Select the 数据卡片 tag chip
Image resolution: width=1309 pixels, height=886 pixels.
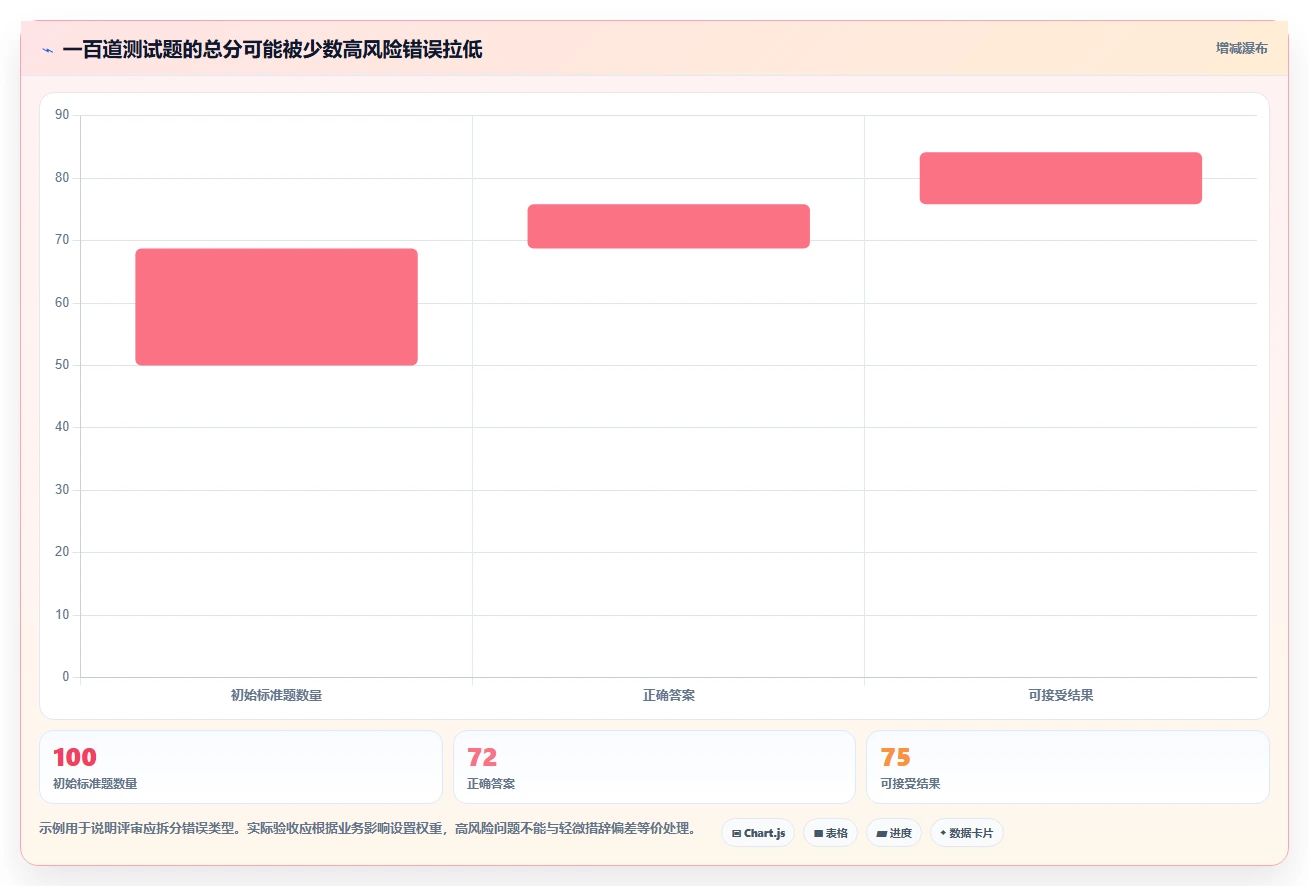tap(966, 833)
